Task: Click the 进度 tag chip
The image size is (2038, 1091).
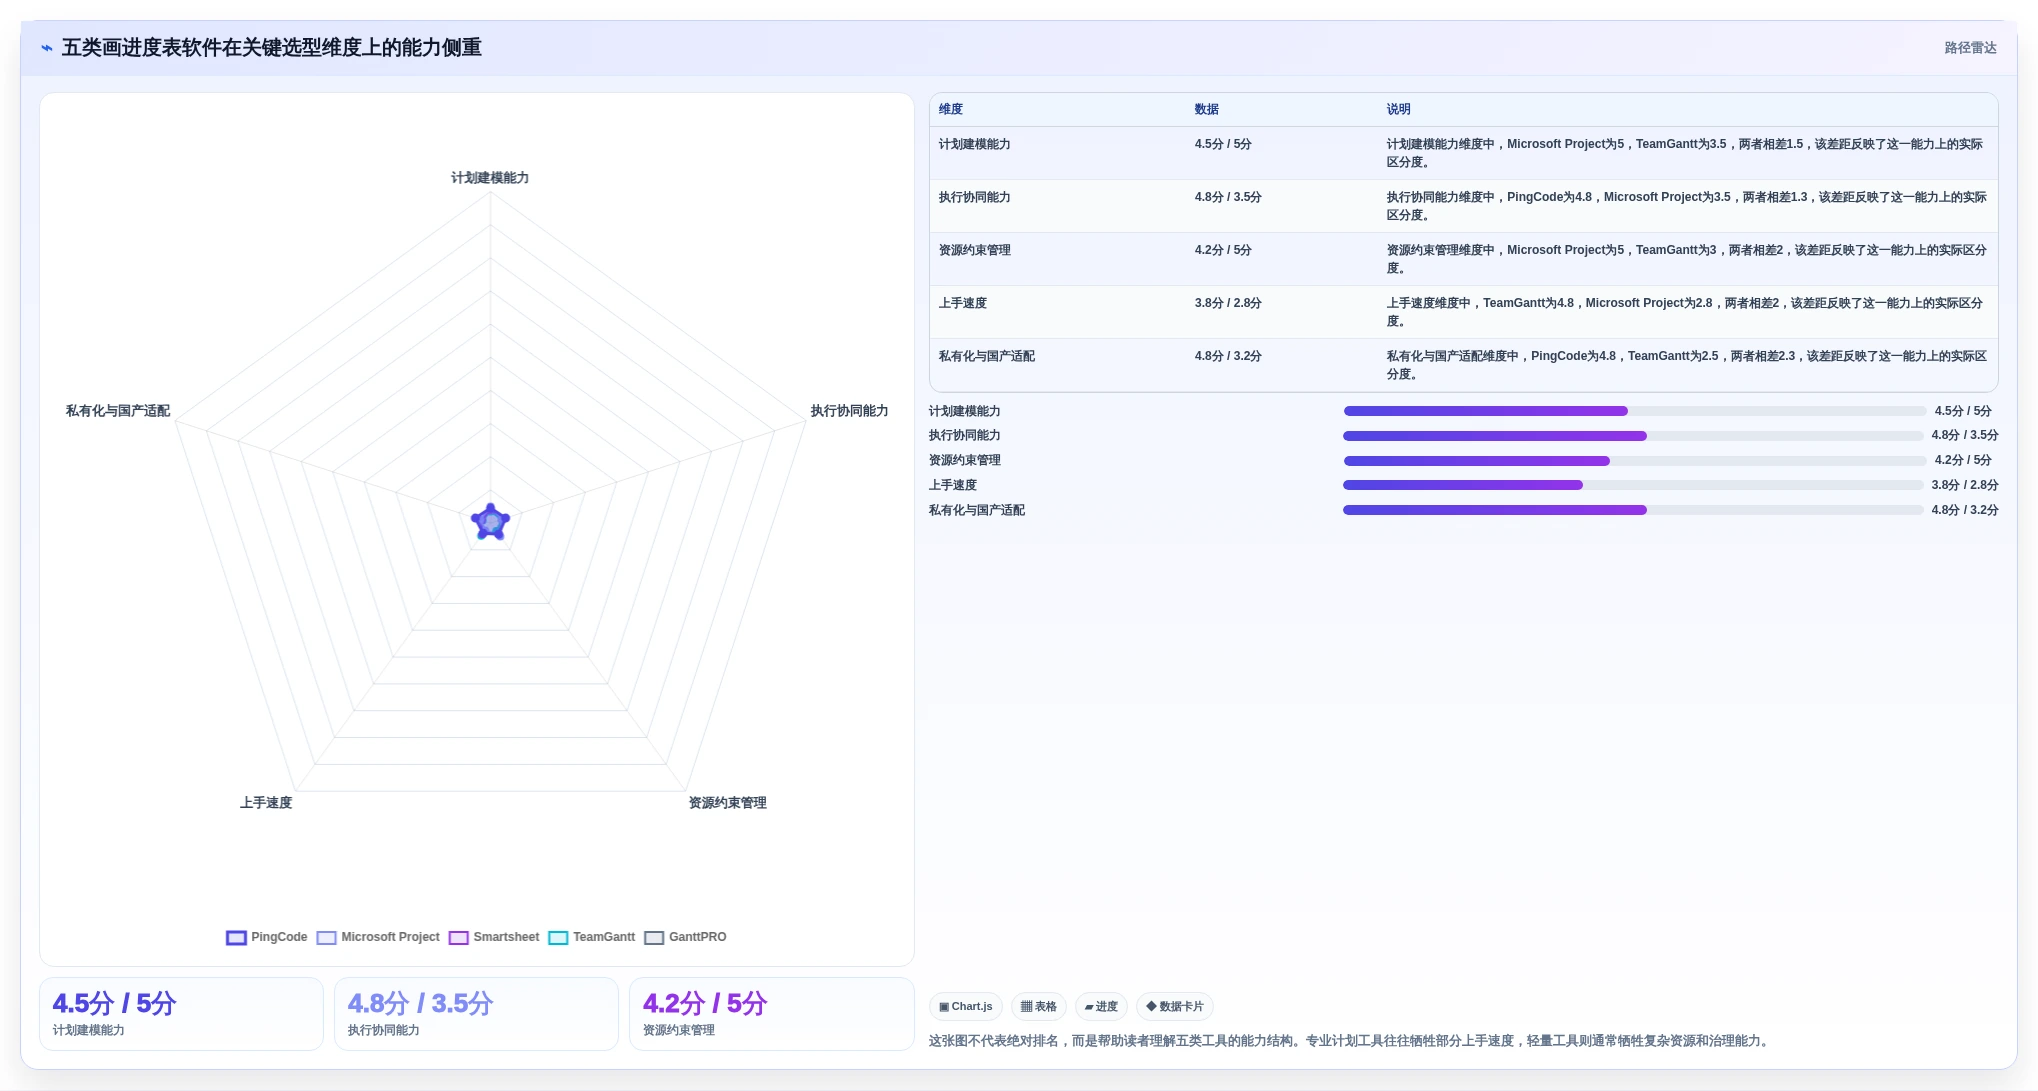Action: tap(1101, 1007)
